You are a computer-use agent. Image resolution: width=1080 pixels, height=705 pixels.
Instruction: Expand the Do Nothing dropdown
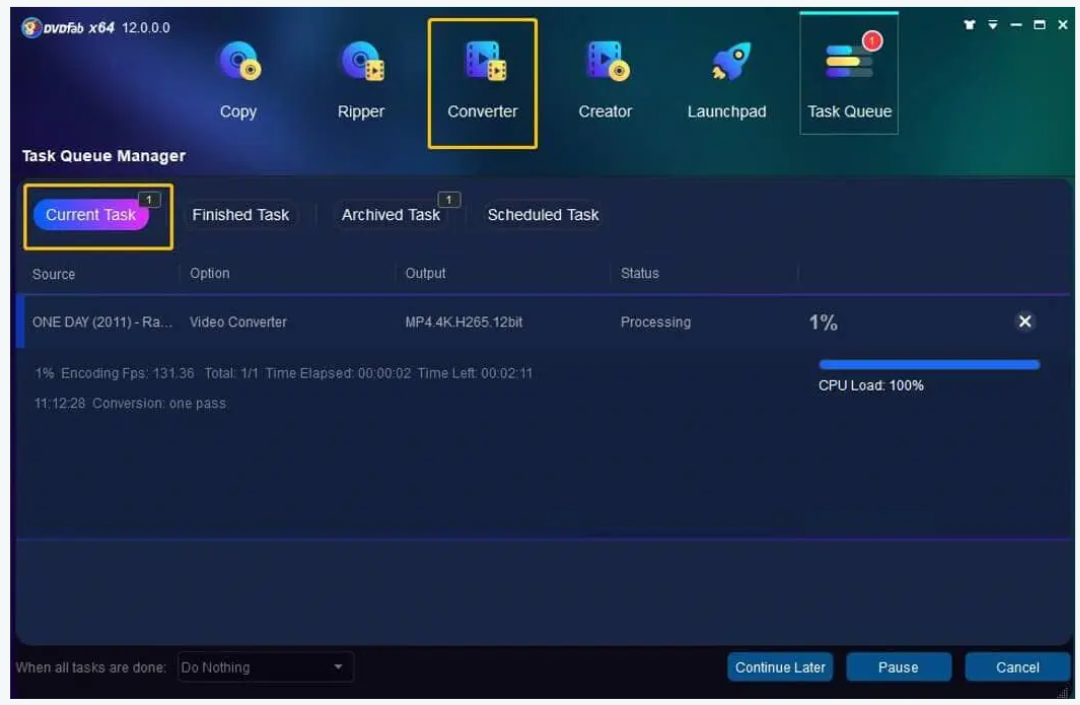tap(265, 667)
